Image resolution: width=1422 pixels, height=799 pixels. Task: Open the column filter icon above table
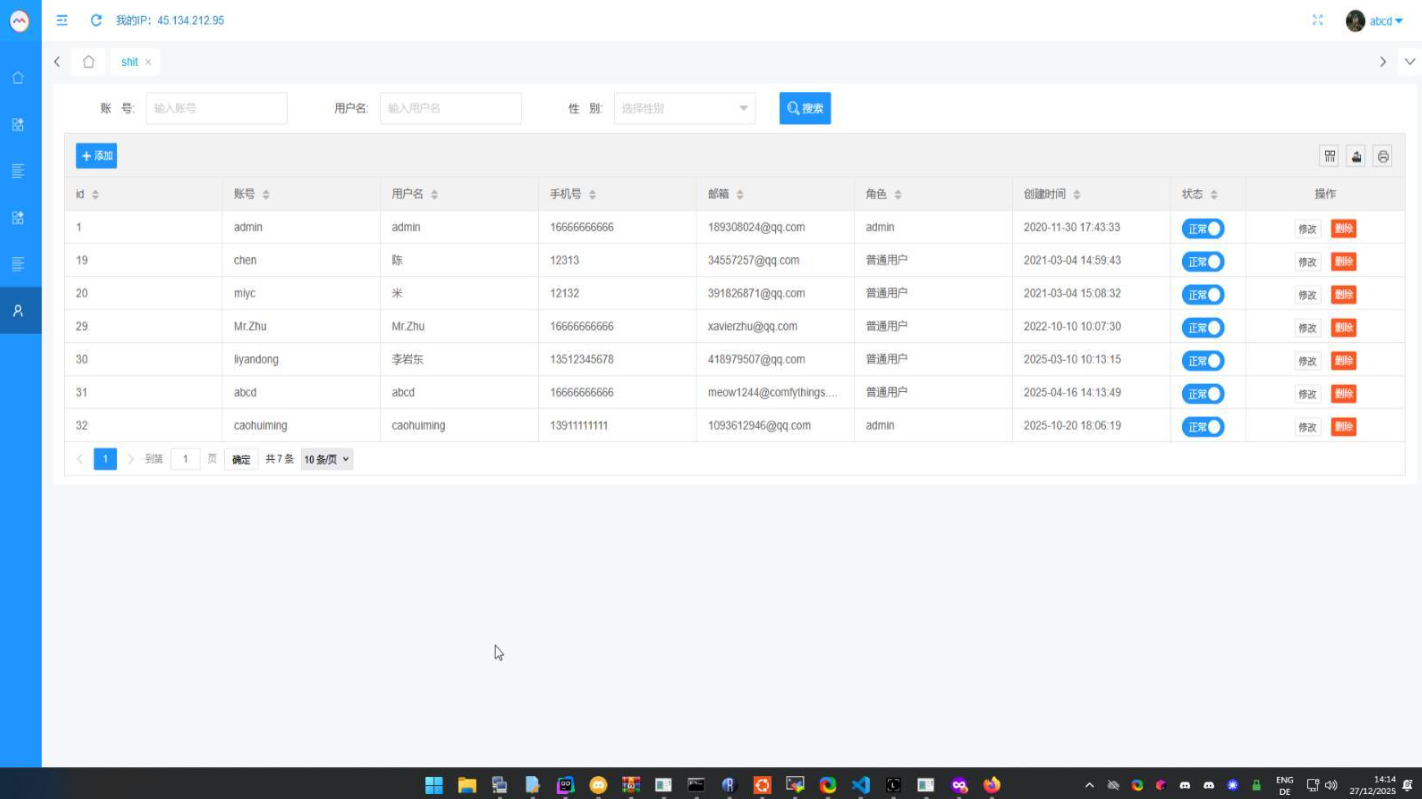pyautogui.click(x=1329, y=156)
